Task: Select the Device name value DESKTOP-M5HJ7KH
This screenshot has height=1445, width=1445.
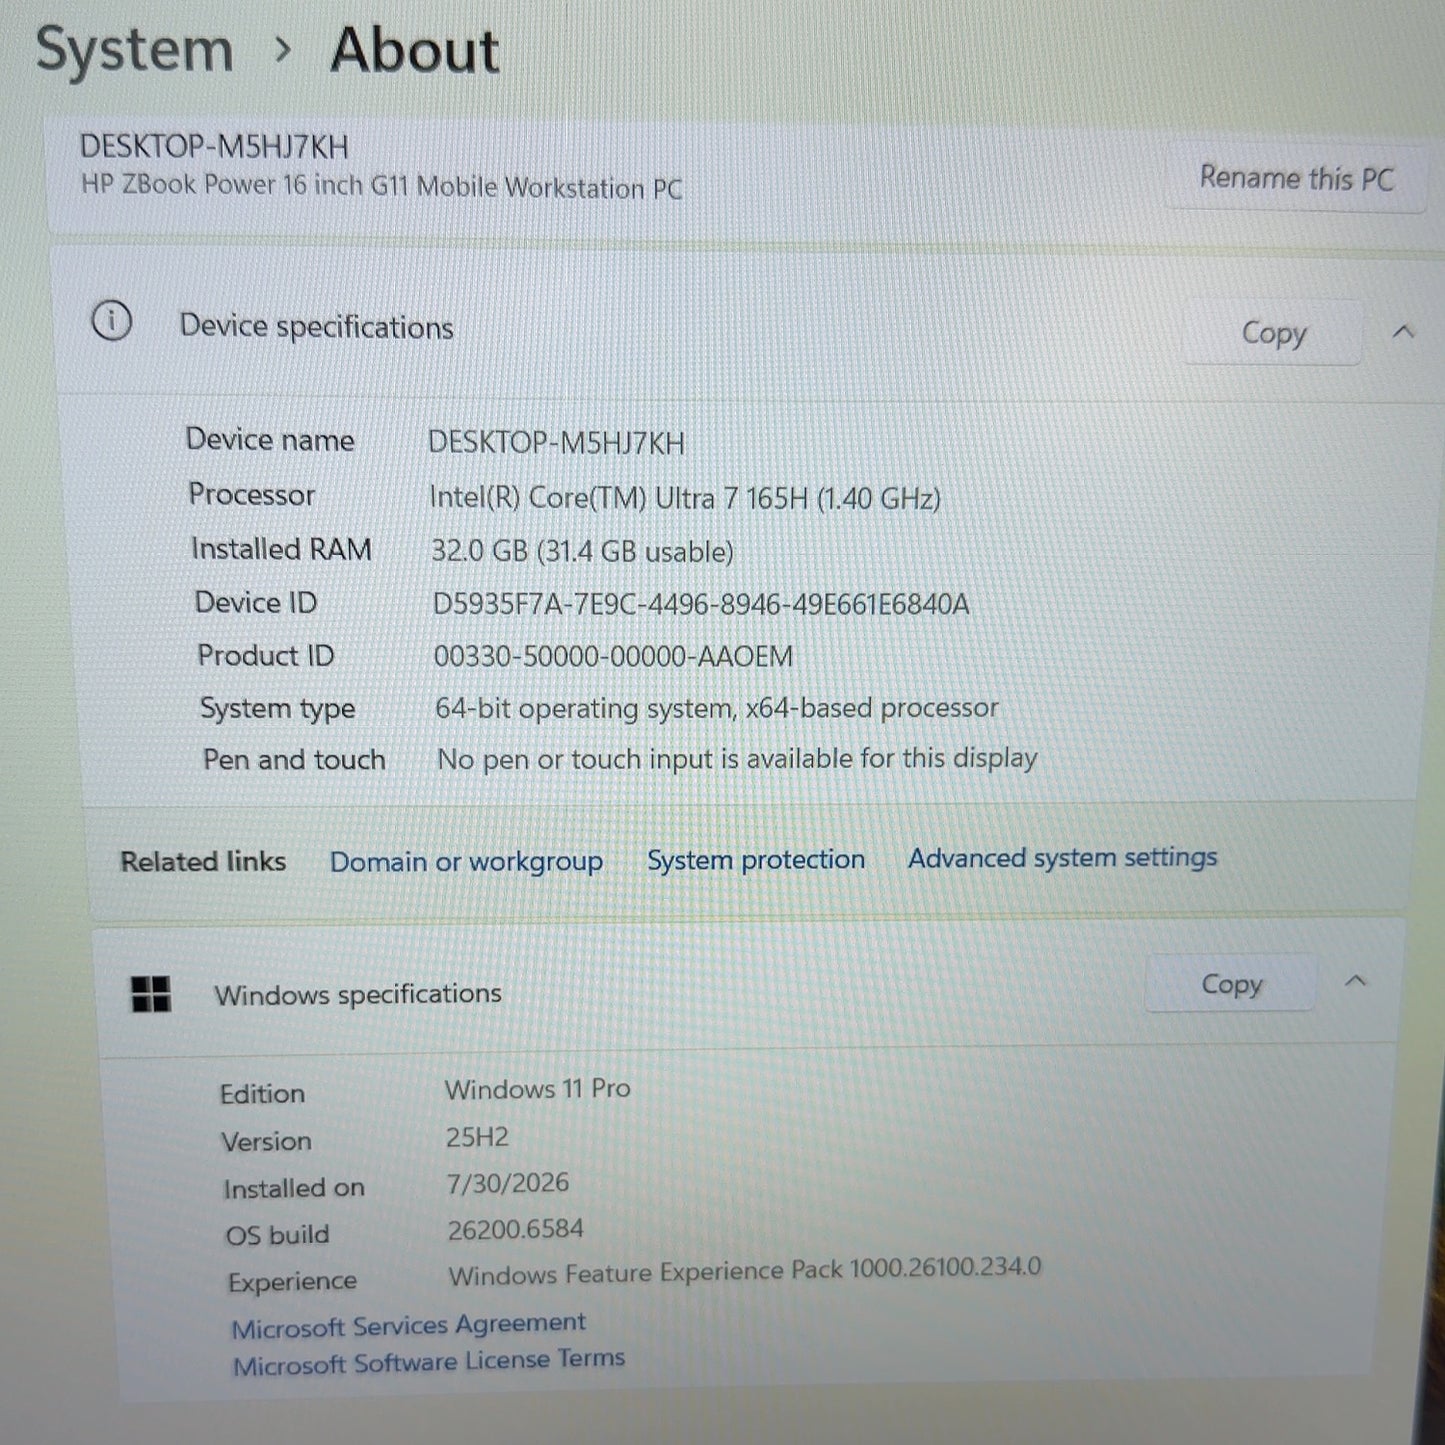Action: pyautogui.click(x=556, y=443)
